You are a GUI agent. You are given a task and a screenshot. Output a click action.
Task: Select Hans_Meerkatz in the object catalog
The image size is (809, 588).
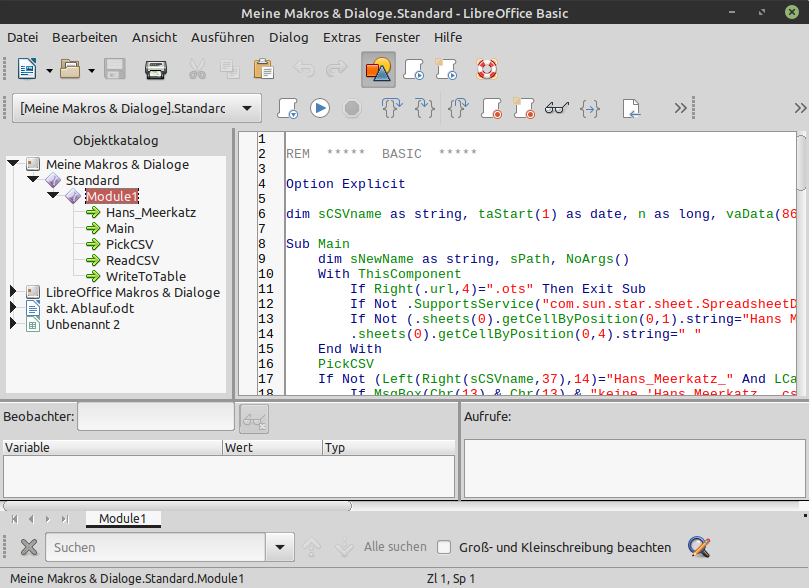[x=151, y=213]
